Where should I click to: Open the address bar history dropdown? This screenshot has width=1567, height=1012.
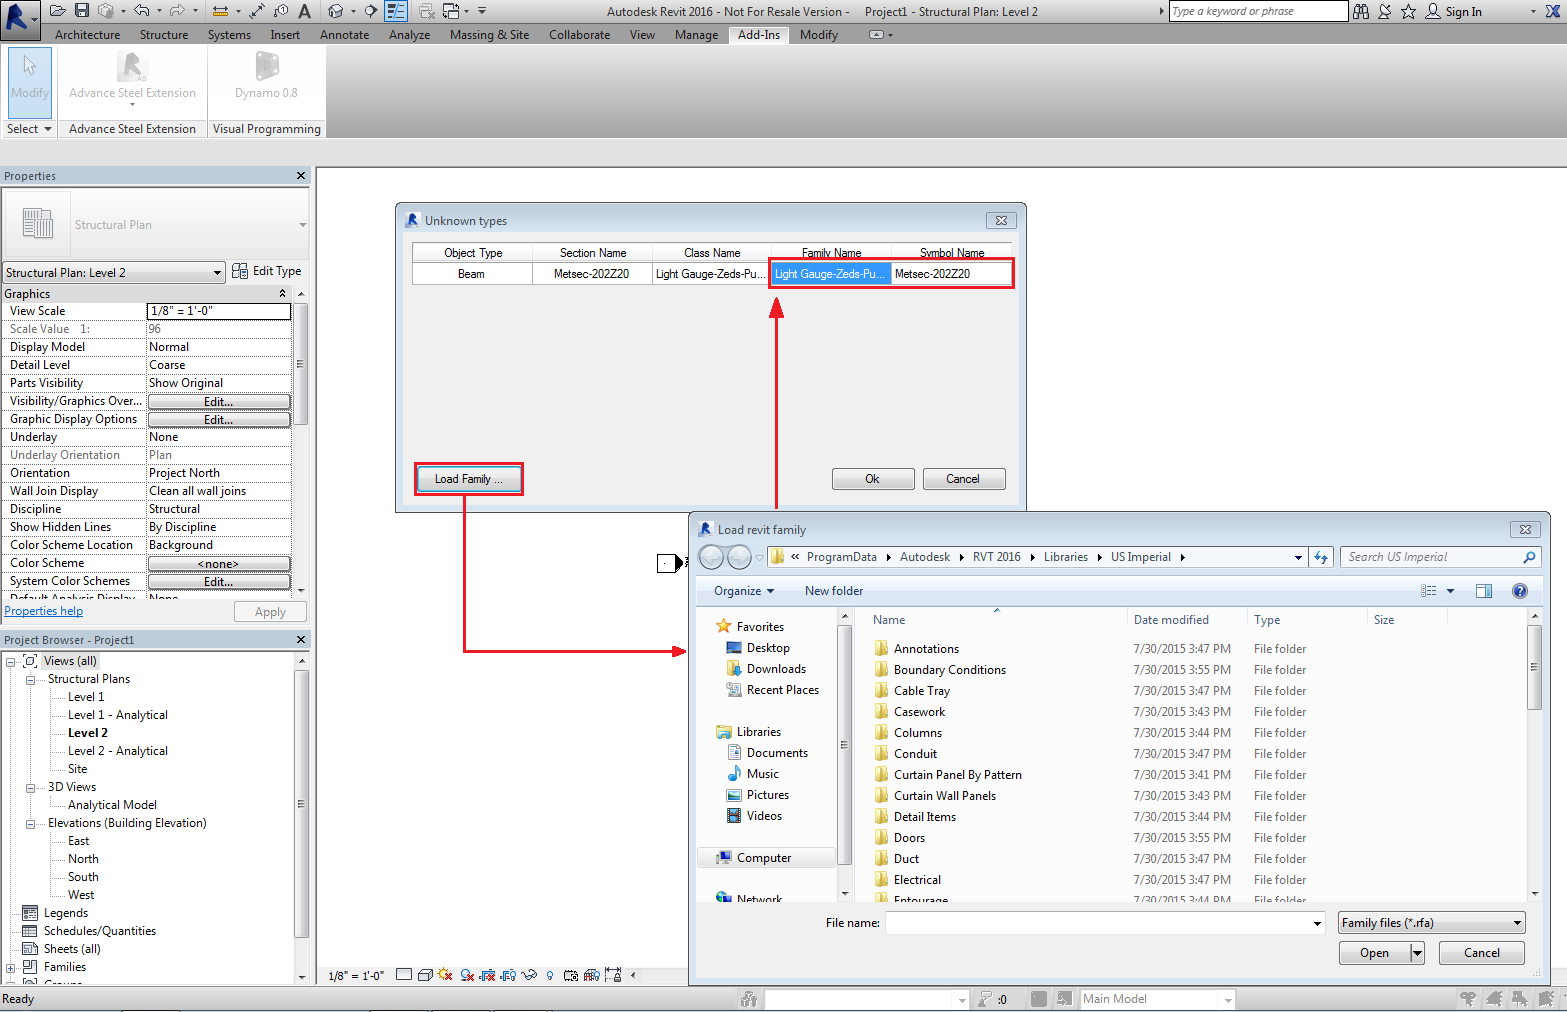[1298, 557]
